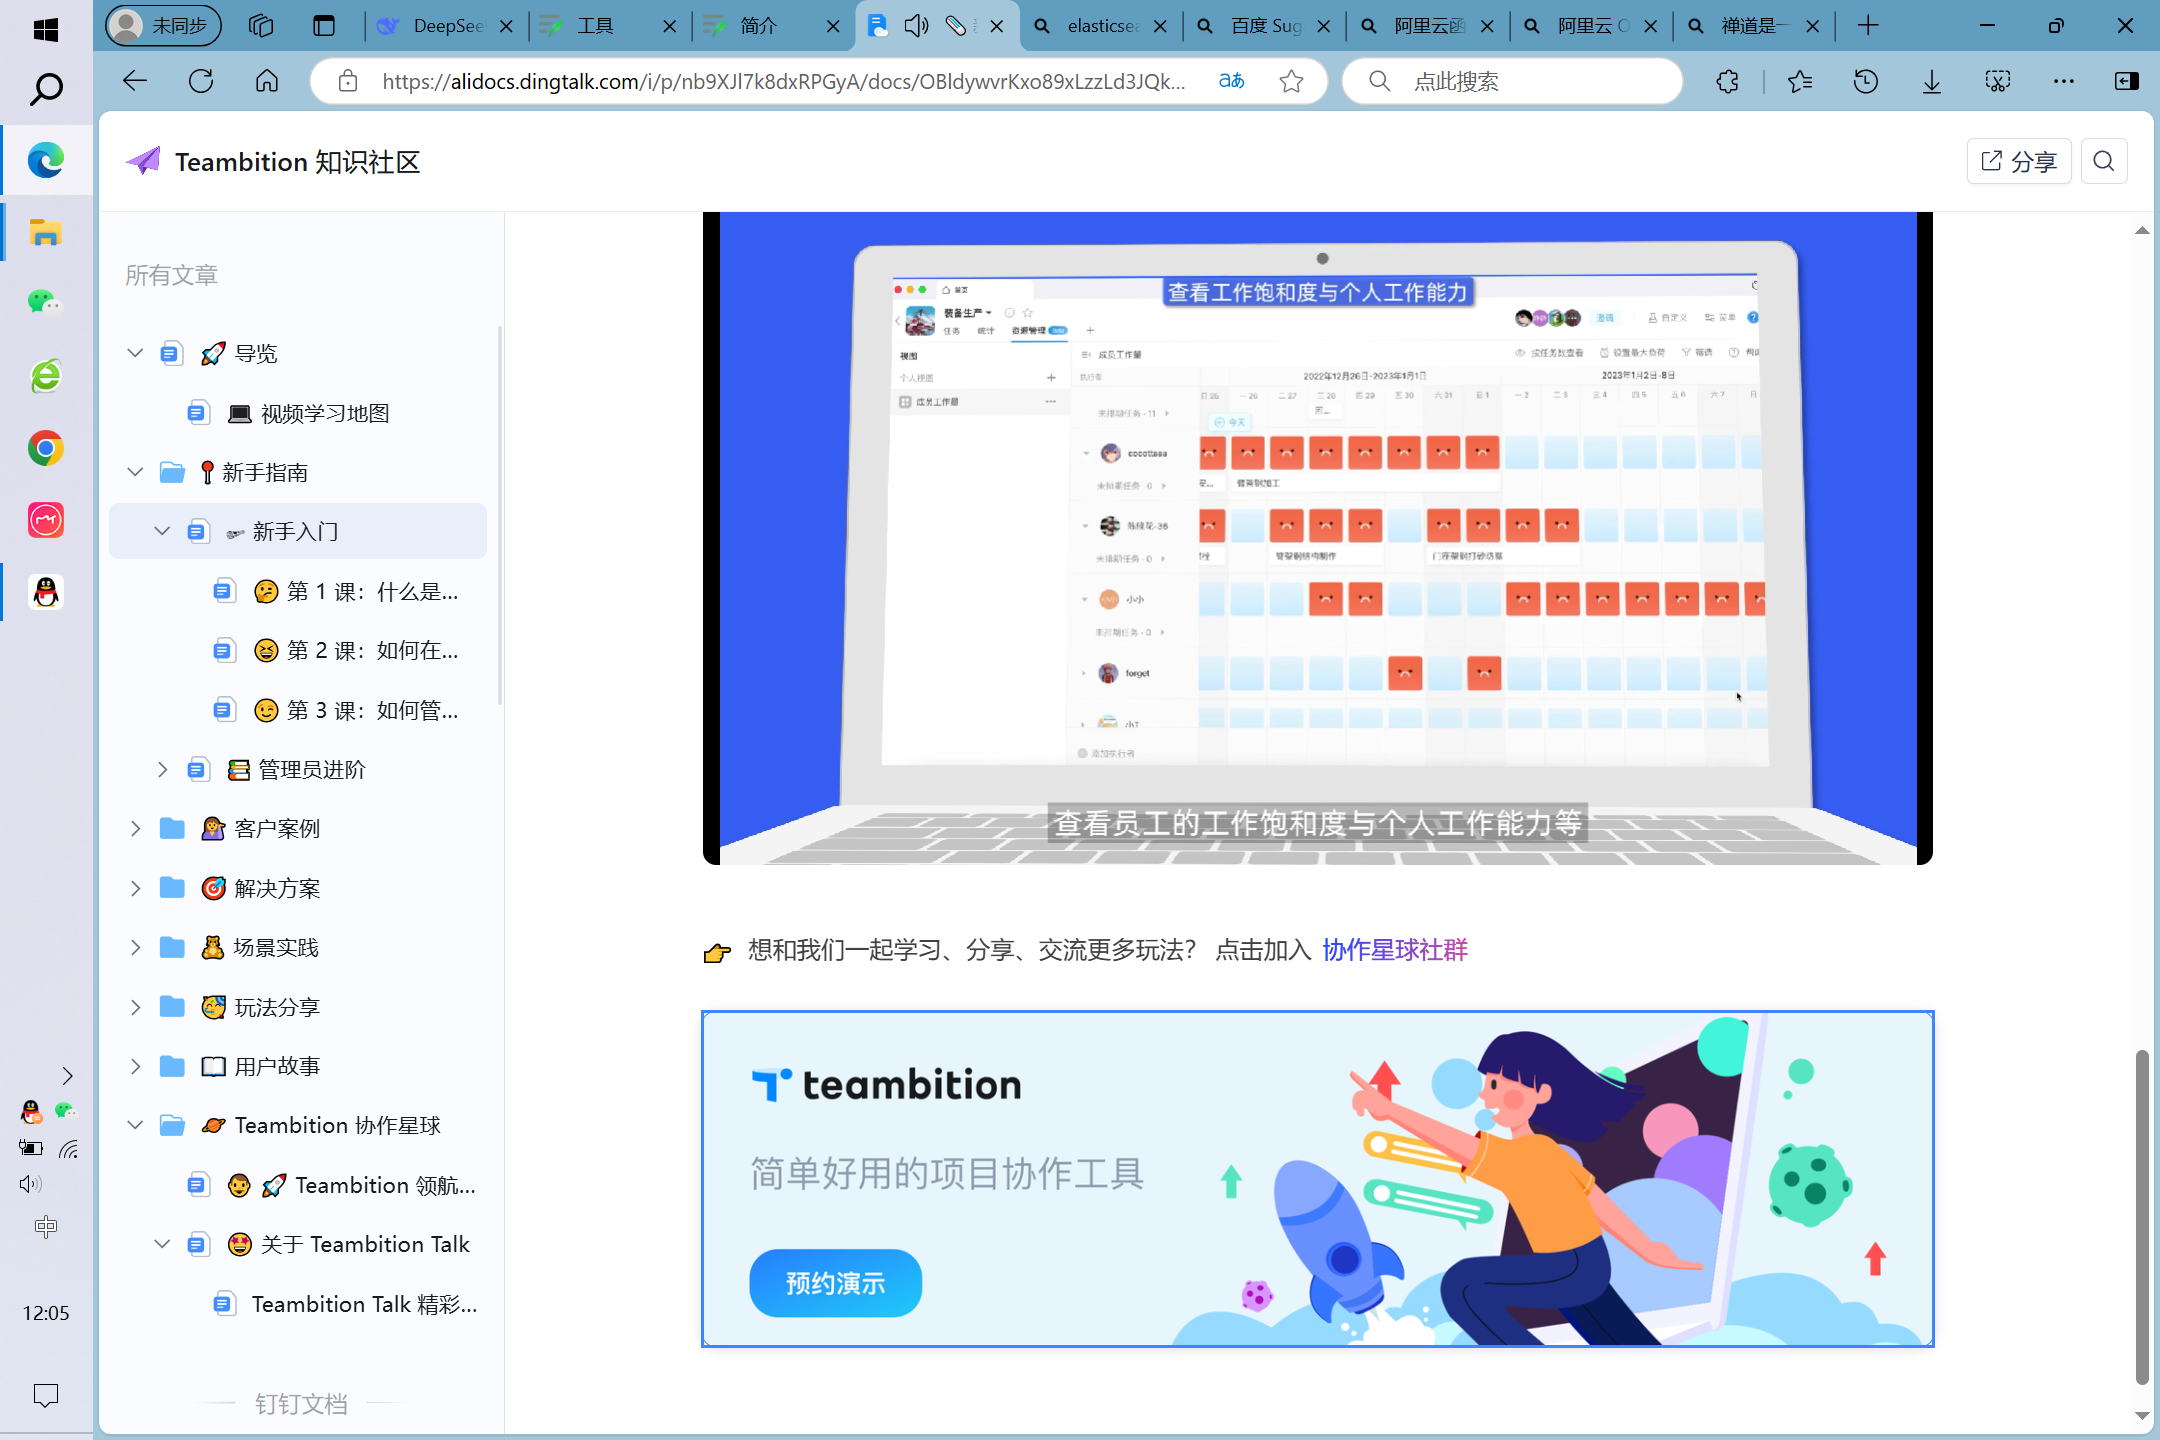Click the home icon in browser toolbar
The image size is (2160, 1440).
pos(267,81)
